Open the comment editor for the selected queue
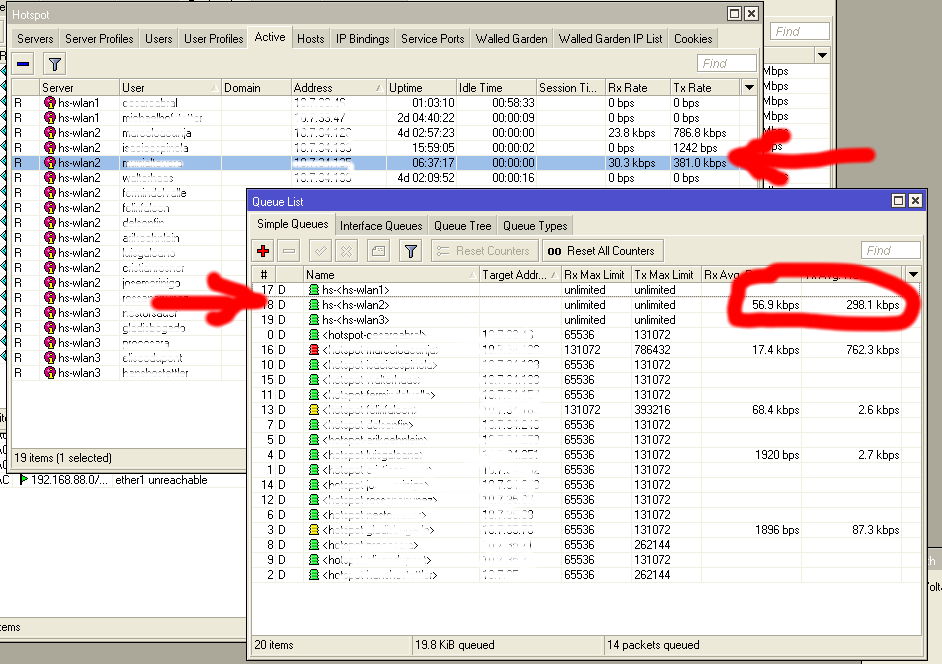This screenshot has height=664, width=942. (378, 250)
